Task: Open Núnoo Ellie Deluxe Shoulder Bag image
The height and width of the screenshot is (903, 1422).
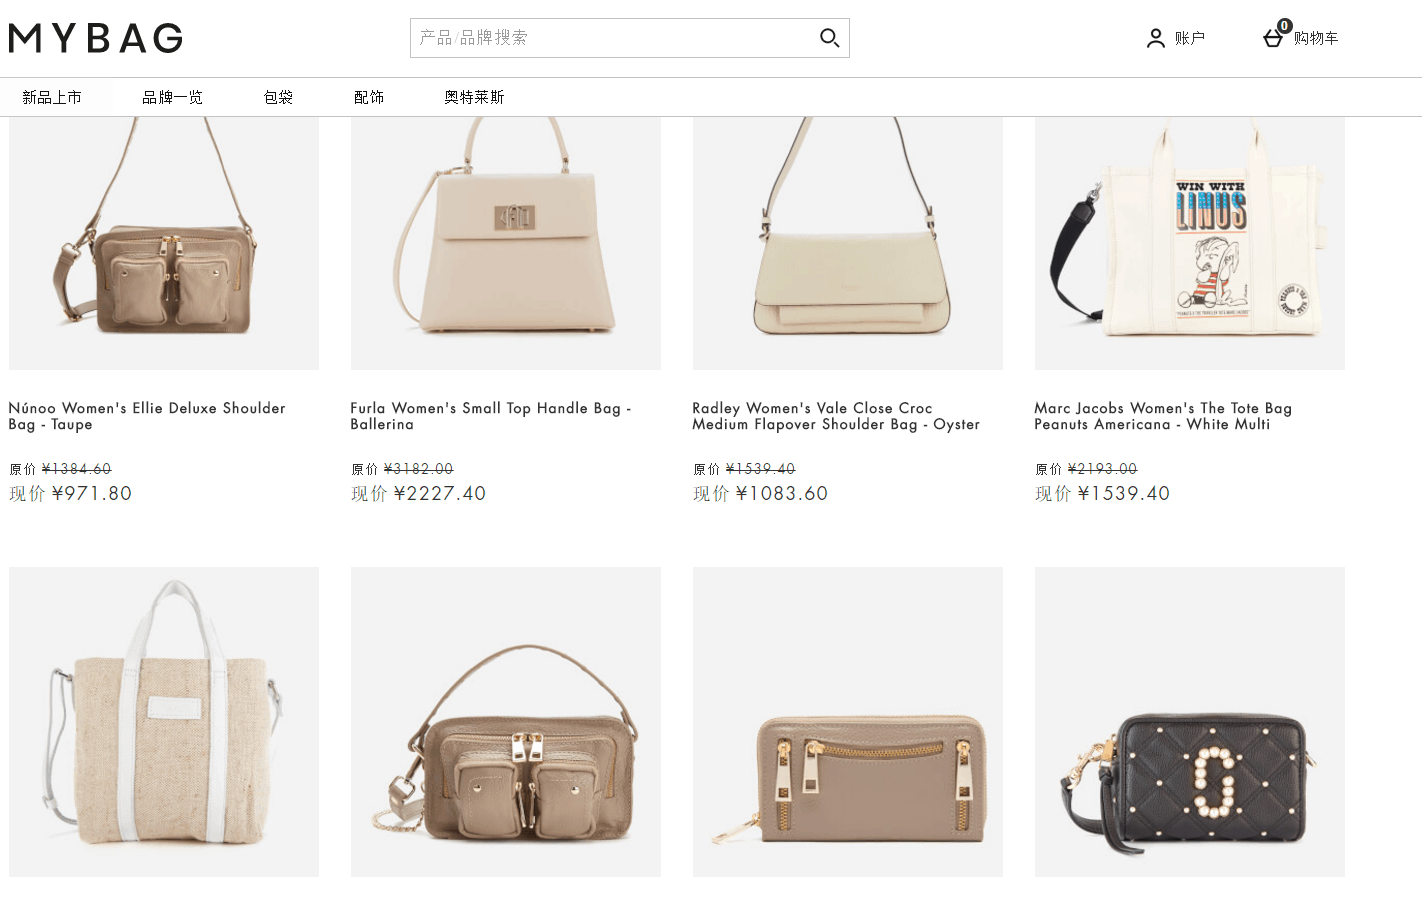Action: [164, 243]
